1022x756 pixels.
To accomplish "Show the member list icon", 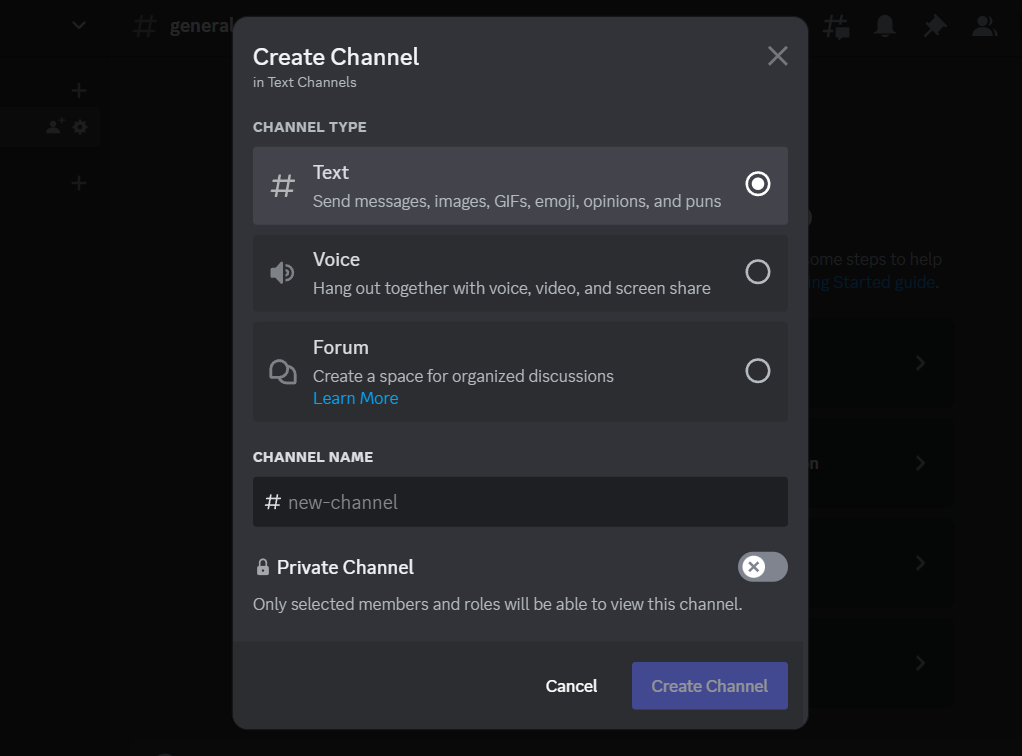I will pyautogui.click(x=985, y=27).
